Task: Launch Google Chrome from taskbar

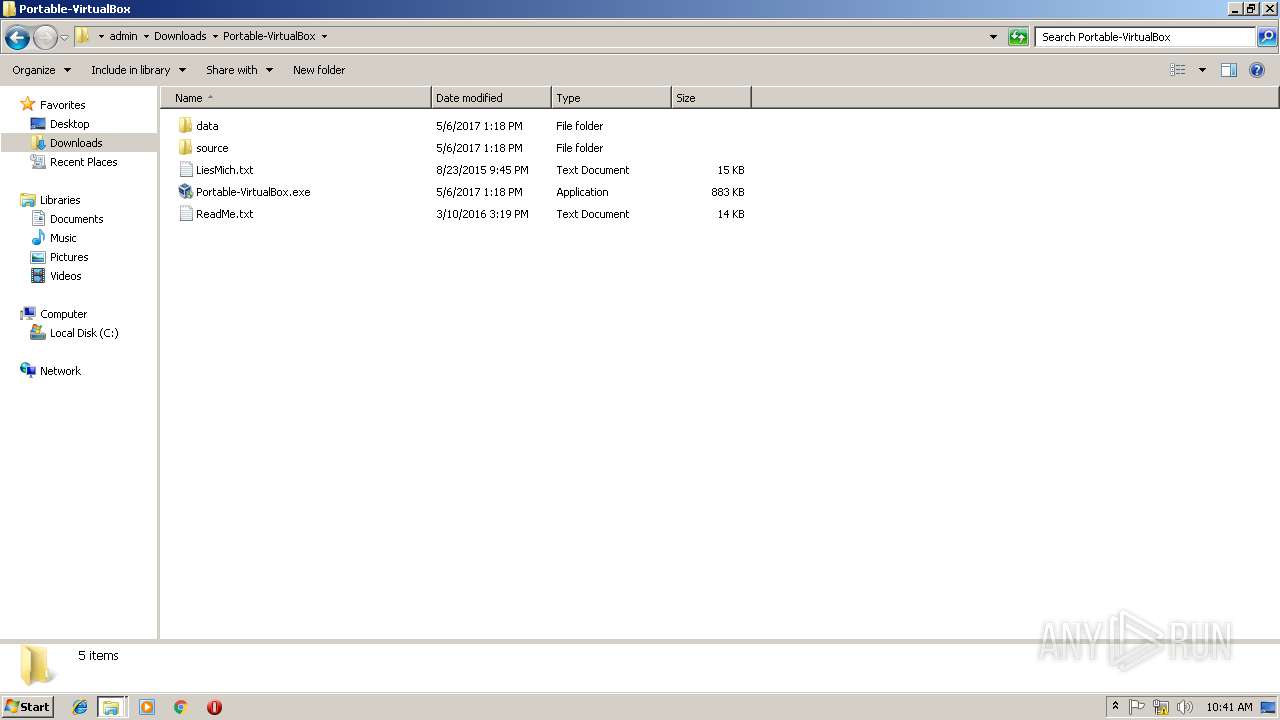Action: click(x=180, y=707)
